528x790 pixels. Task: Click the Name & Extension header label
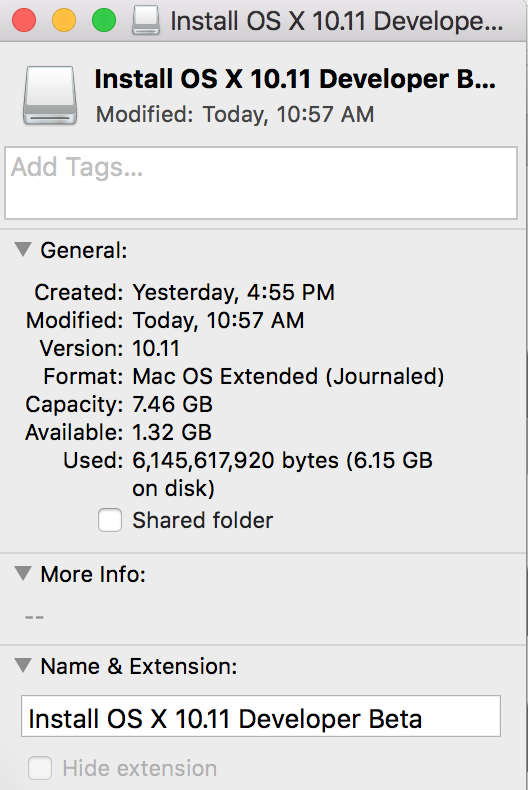(x=139, y=666)
